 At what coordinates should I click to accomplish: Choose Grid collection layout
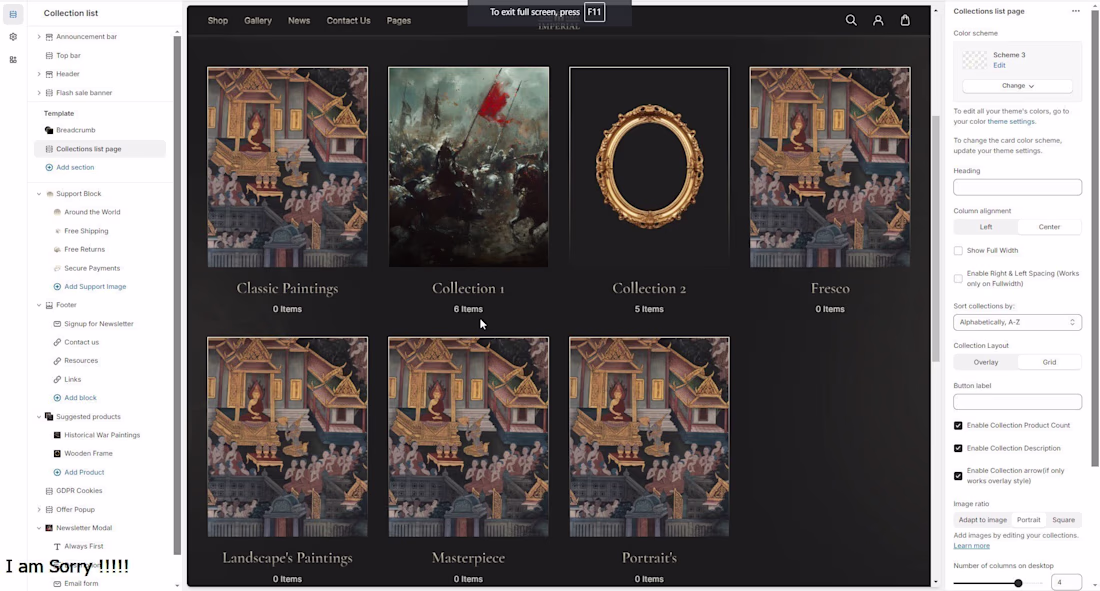click(1049, 362)
